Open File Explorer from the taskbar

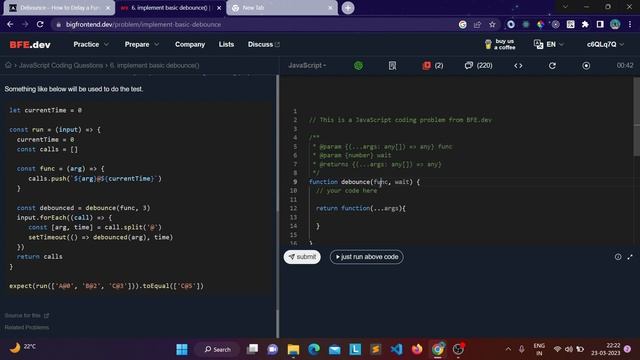(x=293, y=349)
